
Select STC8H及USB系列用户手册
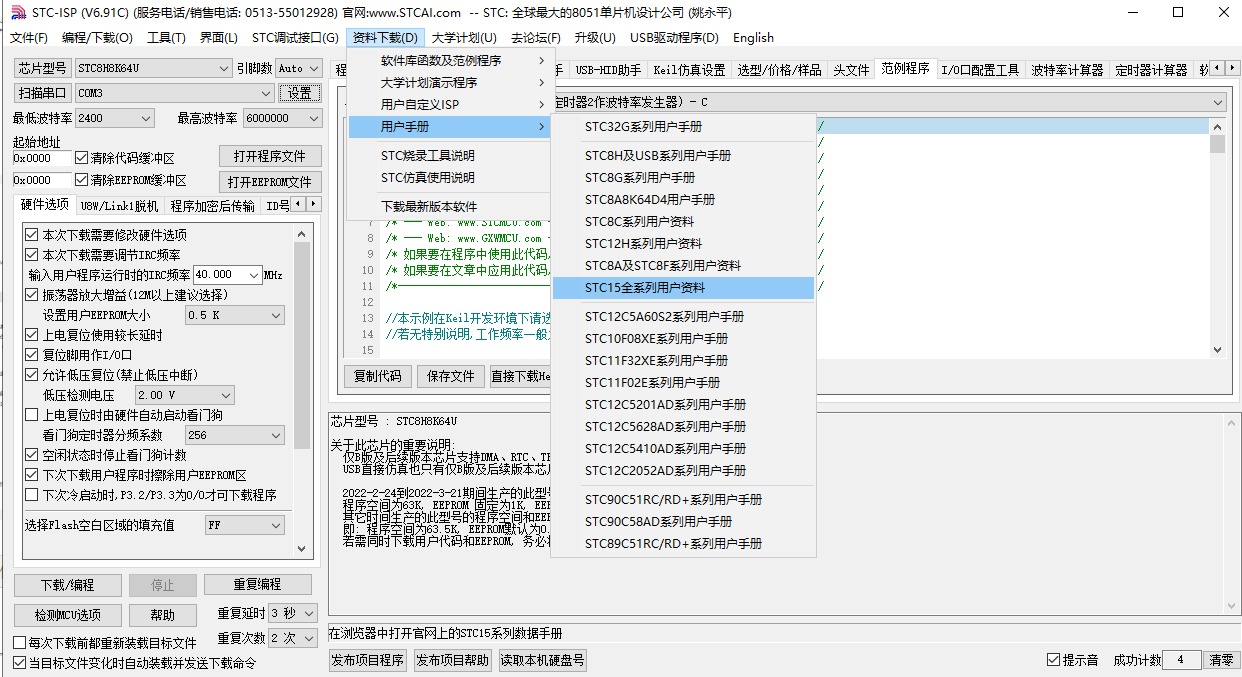(x=684, y=156)
